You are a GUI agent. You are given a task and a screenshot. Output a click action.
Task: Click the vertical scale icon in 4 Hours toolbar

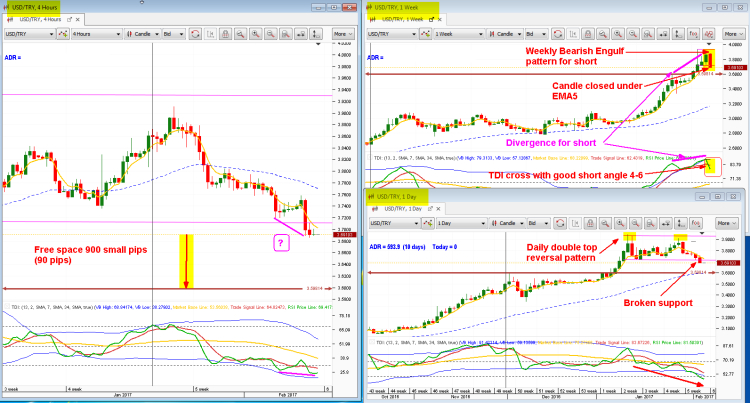(x=316, y=34)
